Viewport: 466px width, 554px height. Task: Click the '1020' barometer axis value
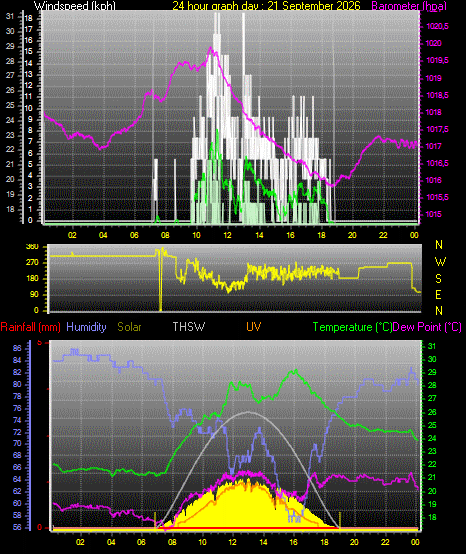[x=434, y=43]
